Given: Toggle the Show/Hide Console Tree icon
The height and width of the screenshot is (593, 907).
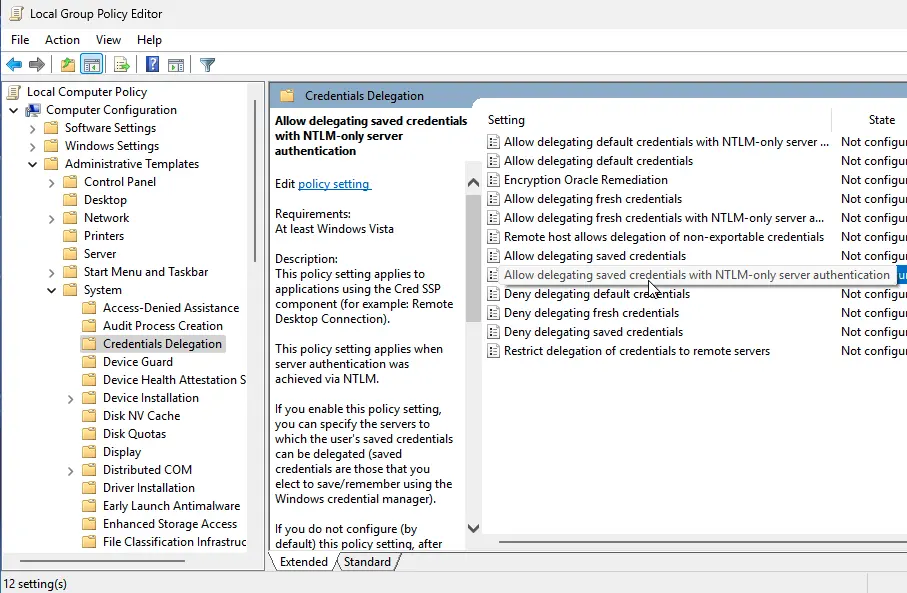Looking at the screenshot, I should coord(91,65).
